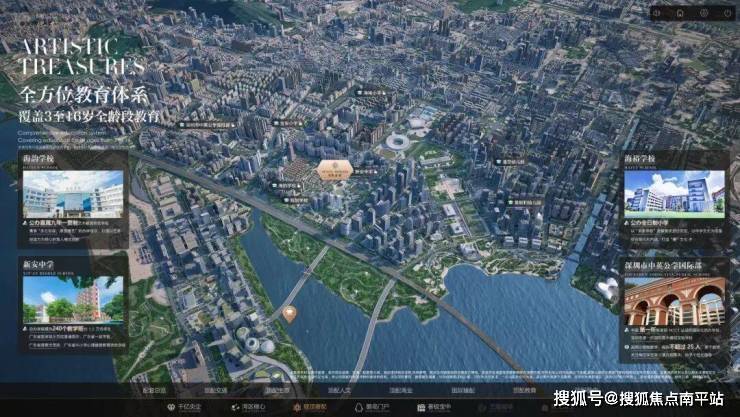Image resolution: width=740 pixels, height=417 pixels.
Task: Click the orange location pin near the river
Action: [x=289, y=314]
